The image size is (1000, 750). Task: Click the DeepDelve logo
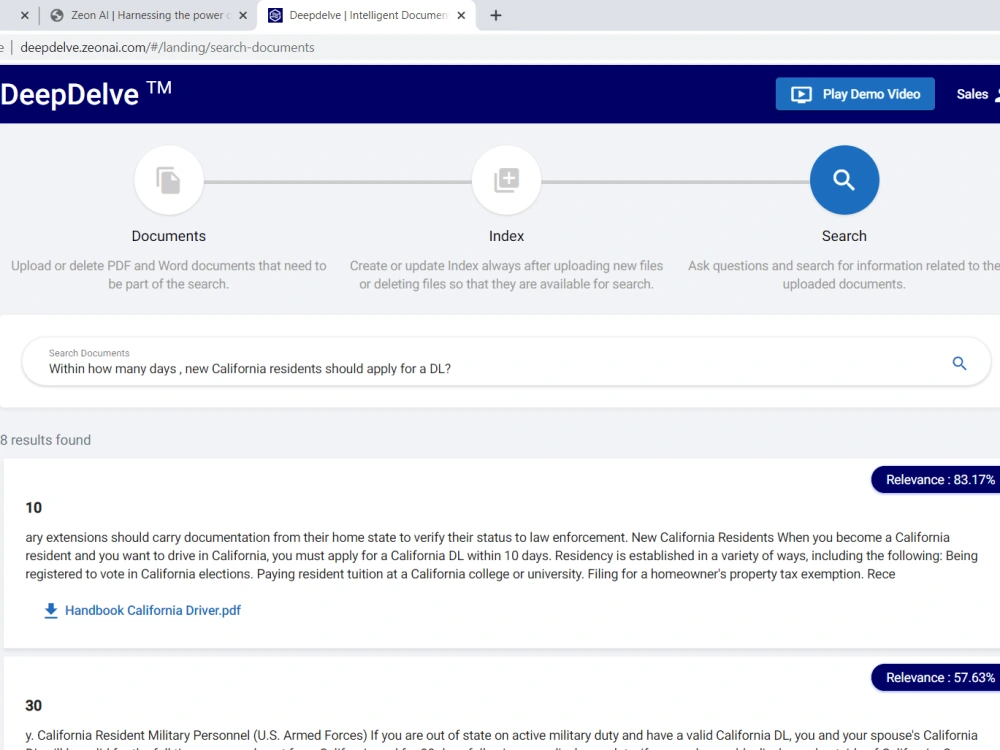pos(86,94)
